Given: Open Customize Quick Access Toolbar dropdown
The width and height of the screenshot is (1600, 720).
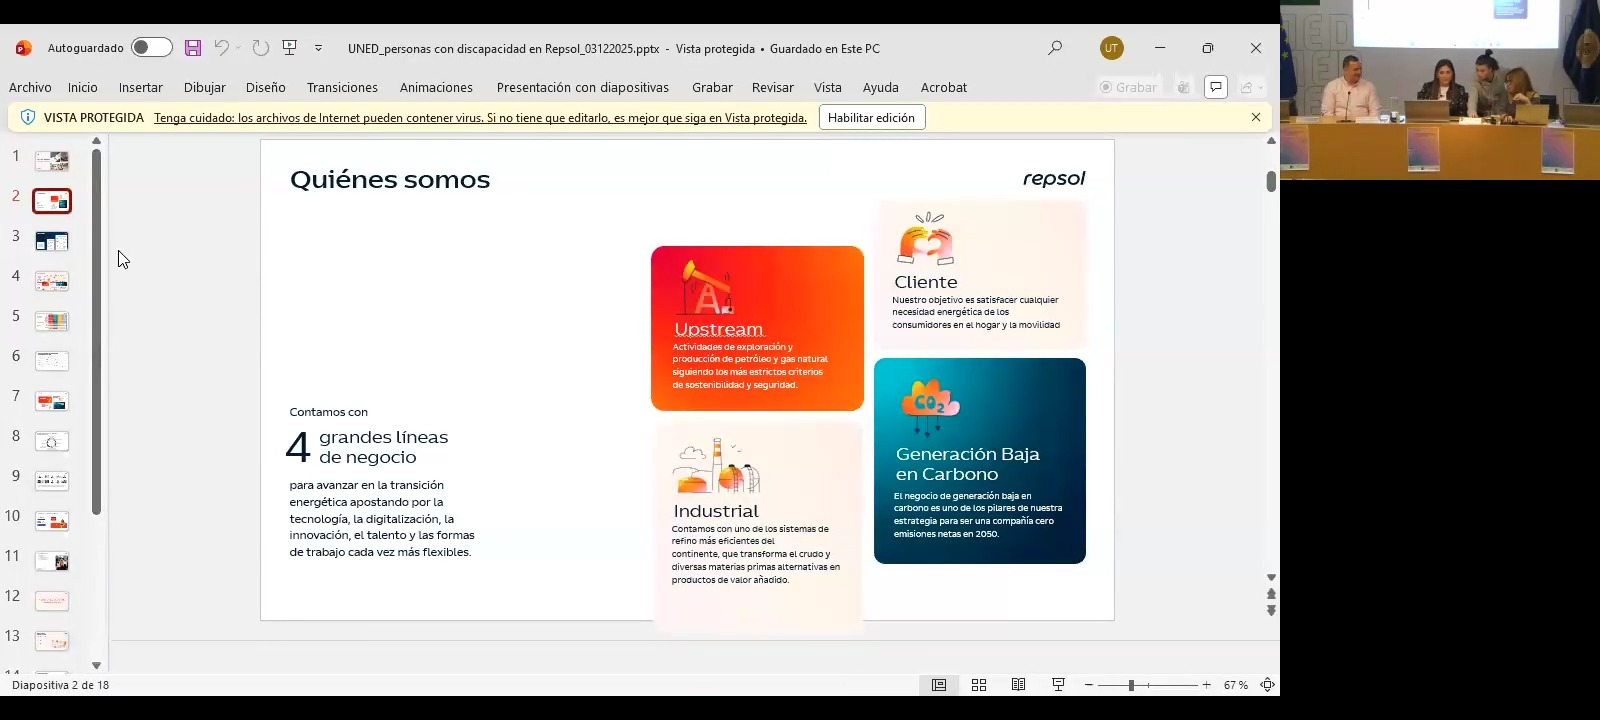Looking at the screenshot, I should 318,48.
